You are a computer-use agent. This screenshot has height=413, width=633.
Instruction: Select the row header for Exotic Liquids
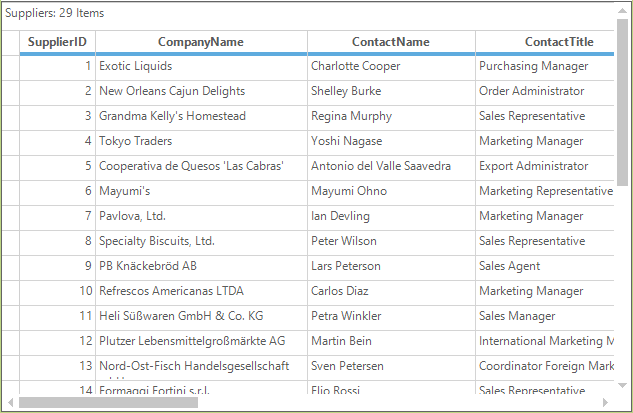[10, 68]
